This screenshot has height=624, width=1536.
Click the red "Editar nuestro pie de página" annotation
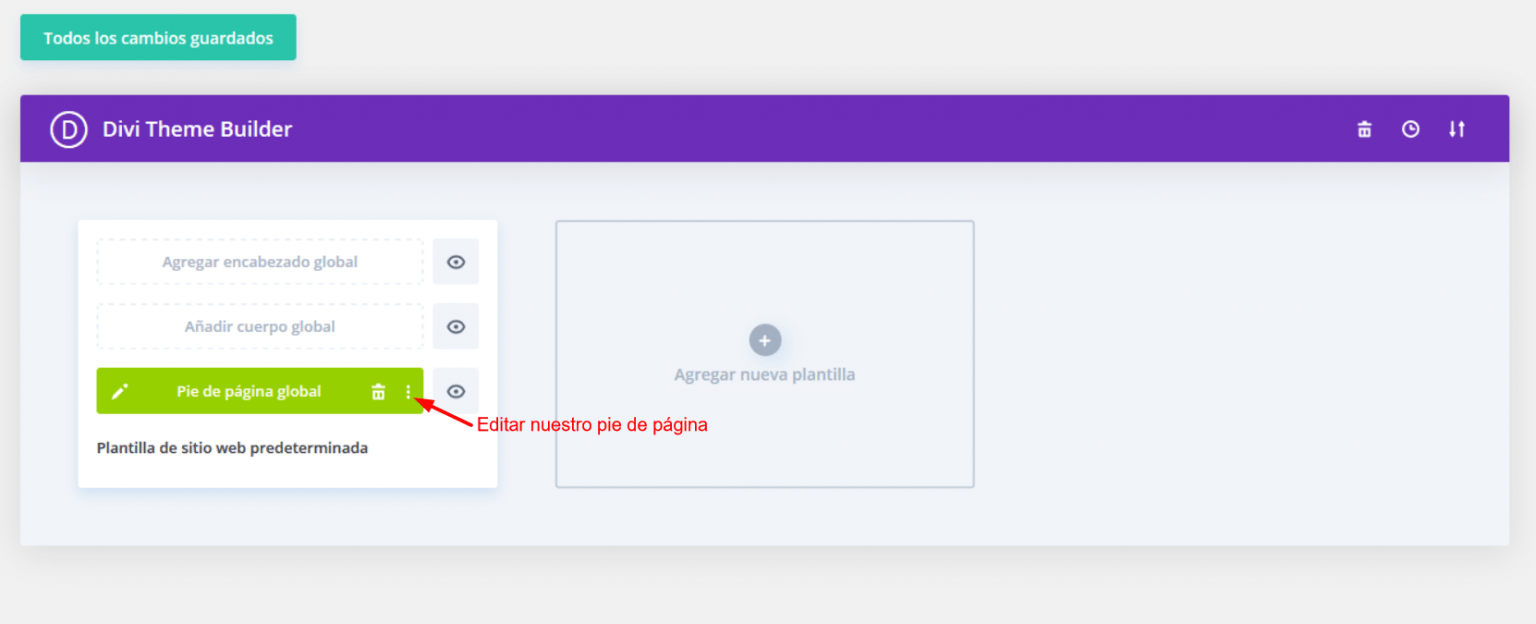pos(592,425)
